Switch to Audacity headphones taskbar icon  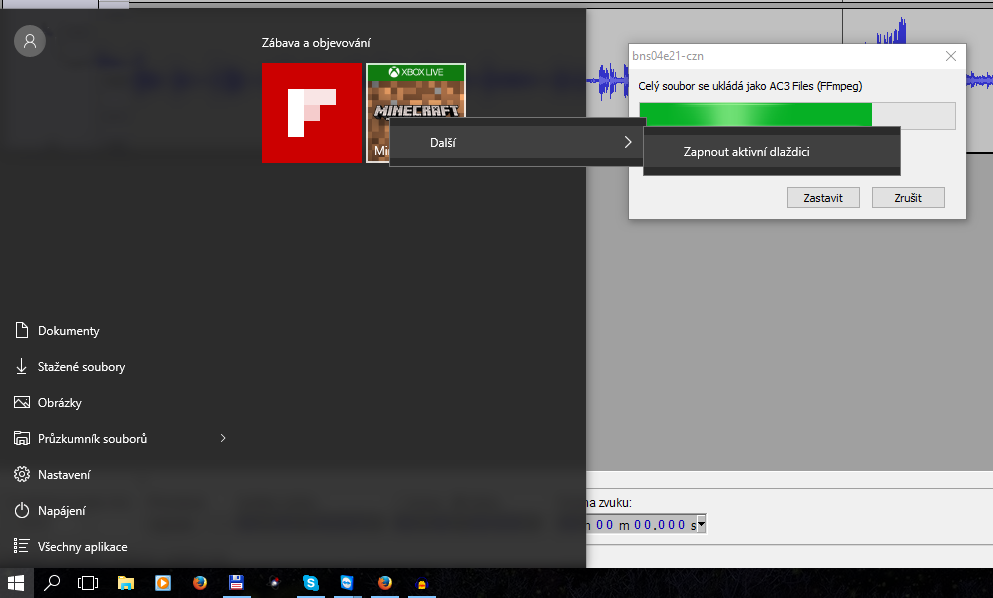421,583
